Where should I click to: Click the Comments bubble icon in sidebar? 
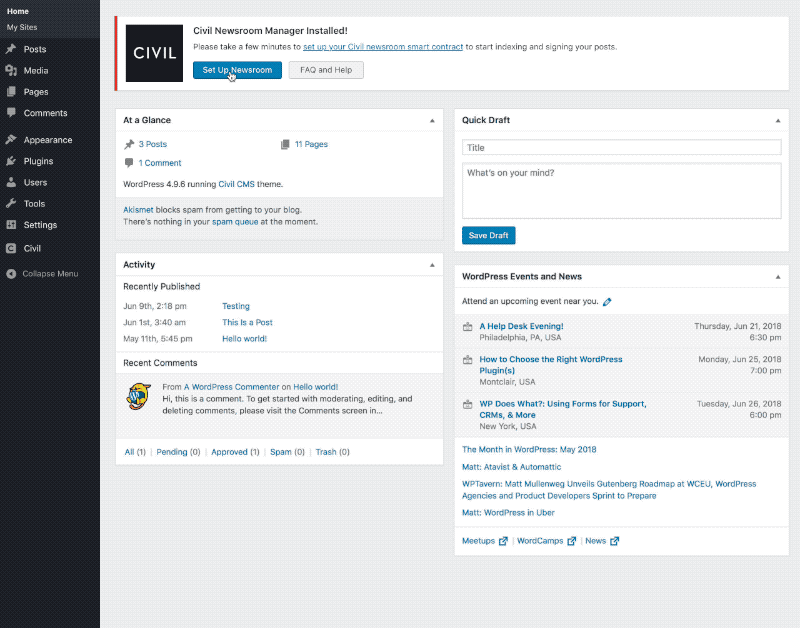click(11, 113)
